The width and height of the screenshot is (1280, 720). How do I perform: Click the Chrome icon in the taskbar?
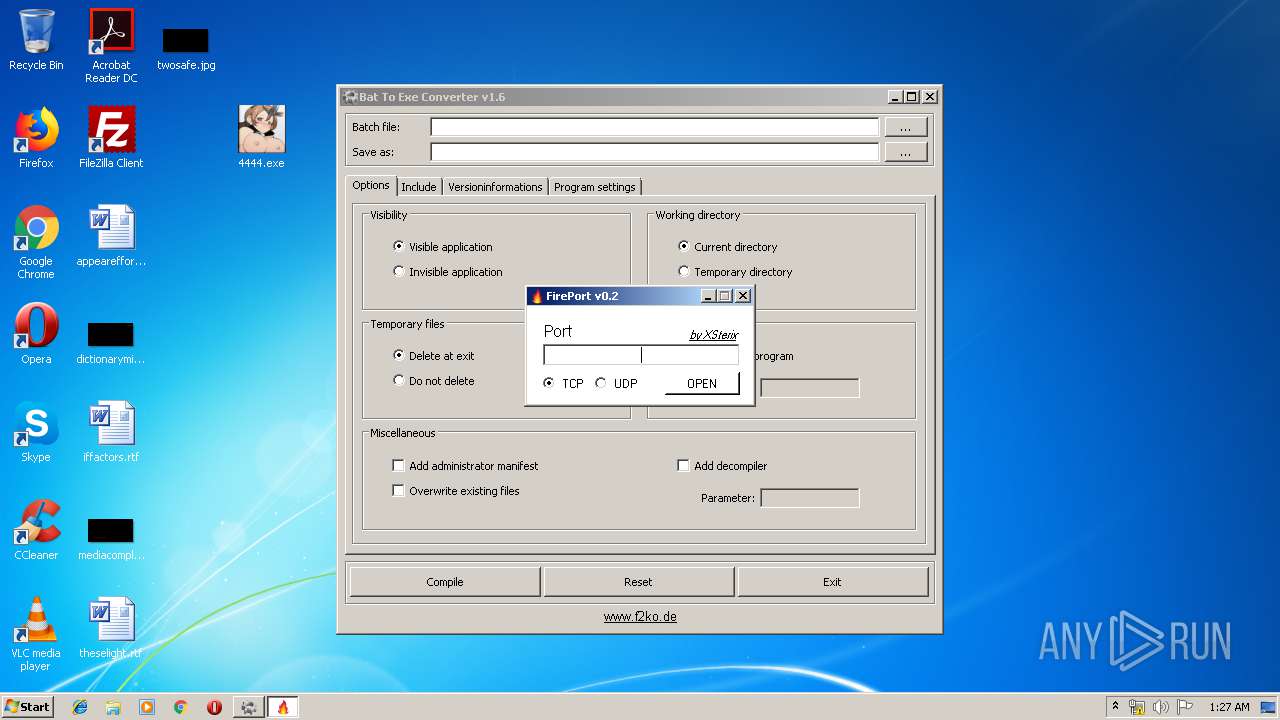point(180,707)
